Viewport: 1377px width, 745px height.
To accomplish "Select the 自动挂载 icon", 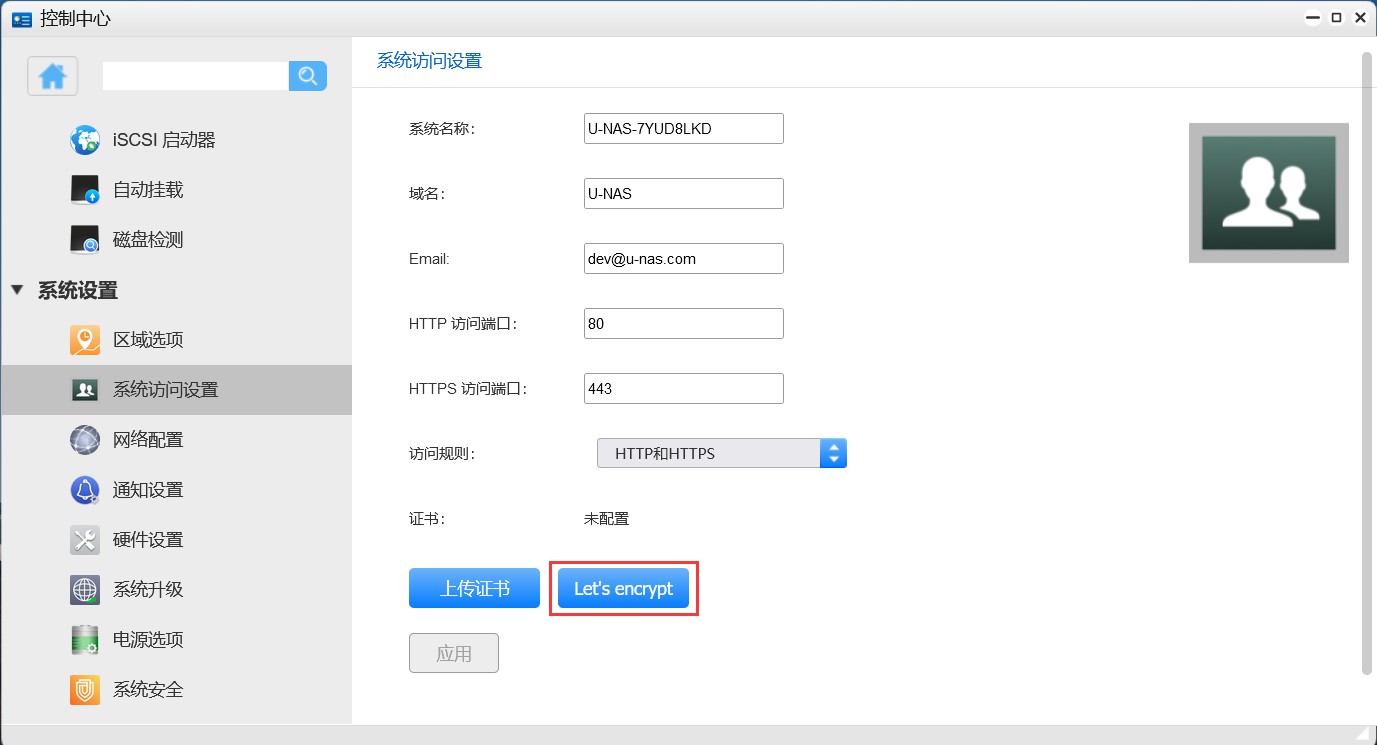I will (85, 190).
